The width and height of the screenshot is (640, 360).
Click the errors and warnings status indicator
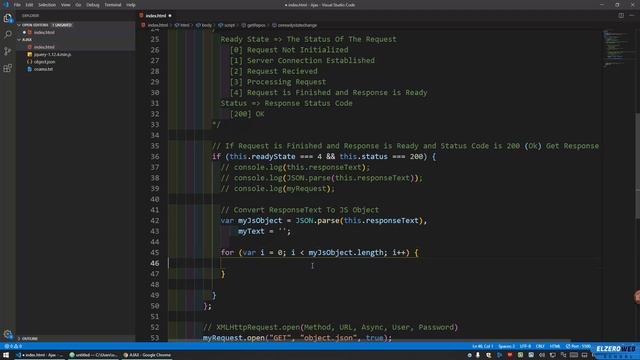13,346
